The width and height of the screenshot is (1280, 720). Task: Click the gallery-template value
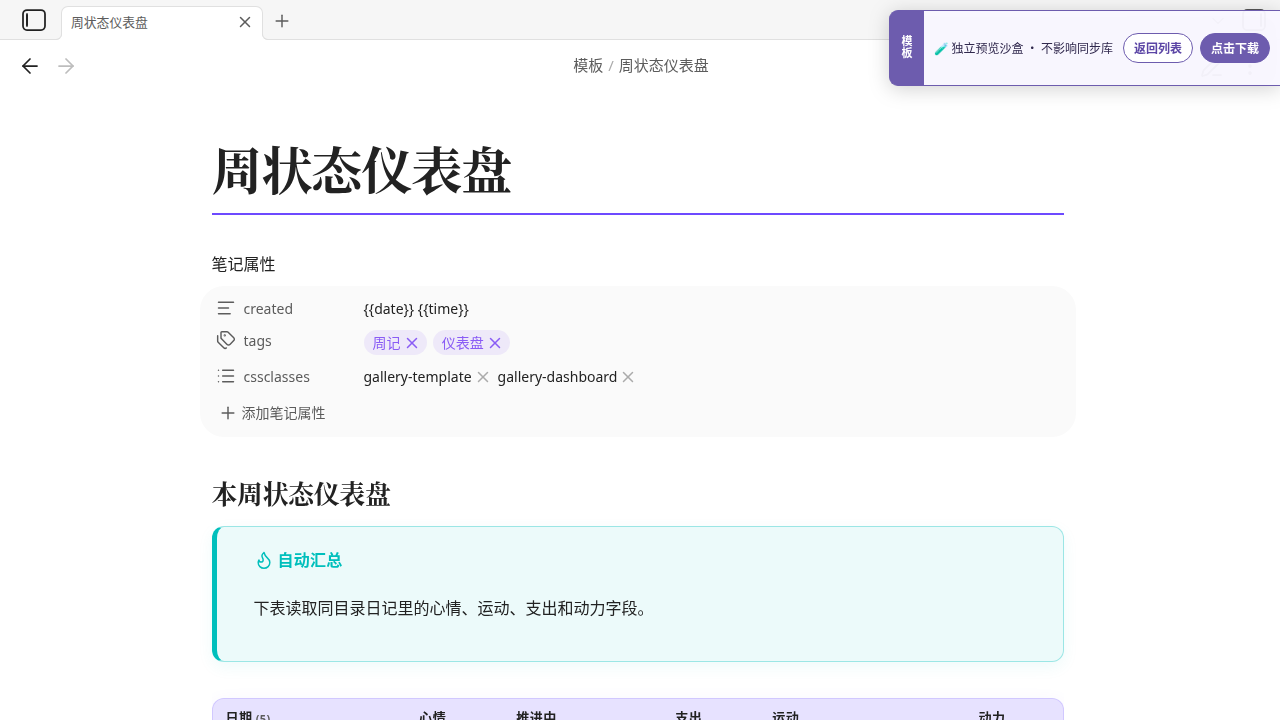[417, 377]
